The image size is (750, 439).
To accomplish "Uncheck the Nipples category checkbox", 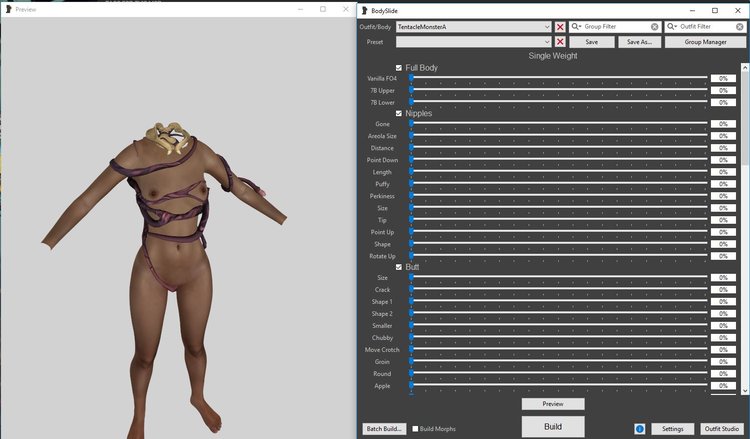I will coord(398,113).
